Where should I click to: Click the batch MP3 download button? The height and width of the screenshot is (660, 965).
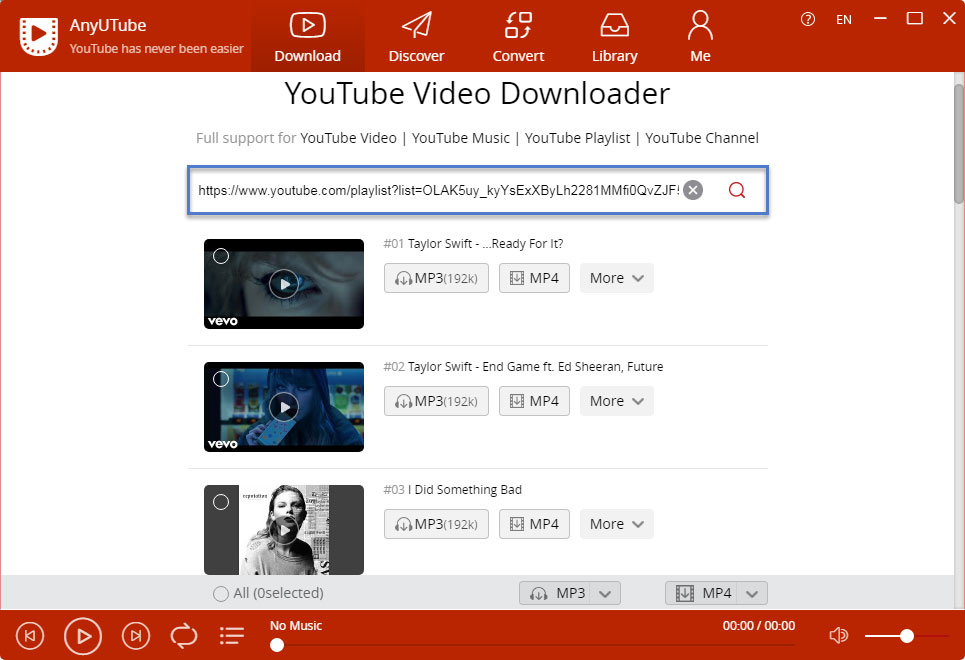(555, 594)
